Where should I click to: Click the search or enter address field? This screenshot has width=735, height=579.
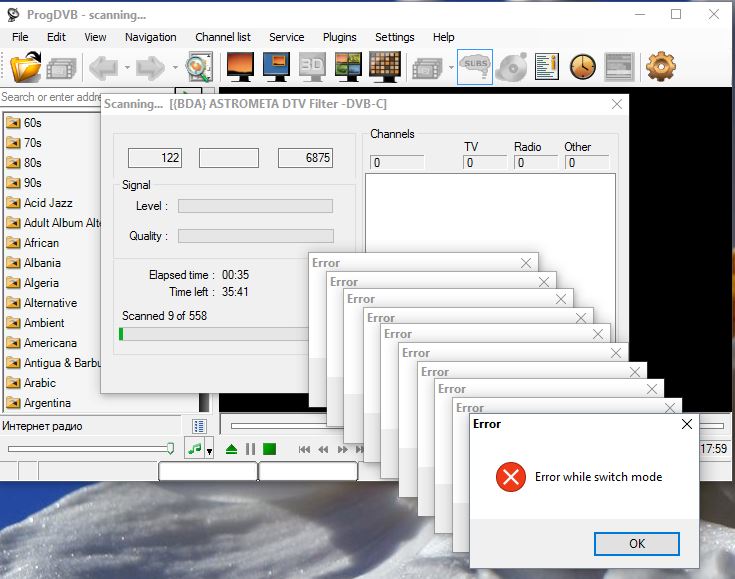click(x=50, y=97)
